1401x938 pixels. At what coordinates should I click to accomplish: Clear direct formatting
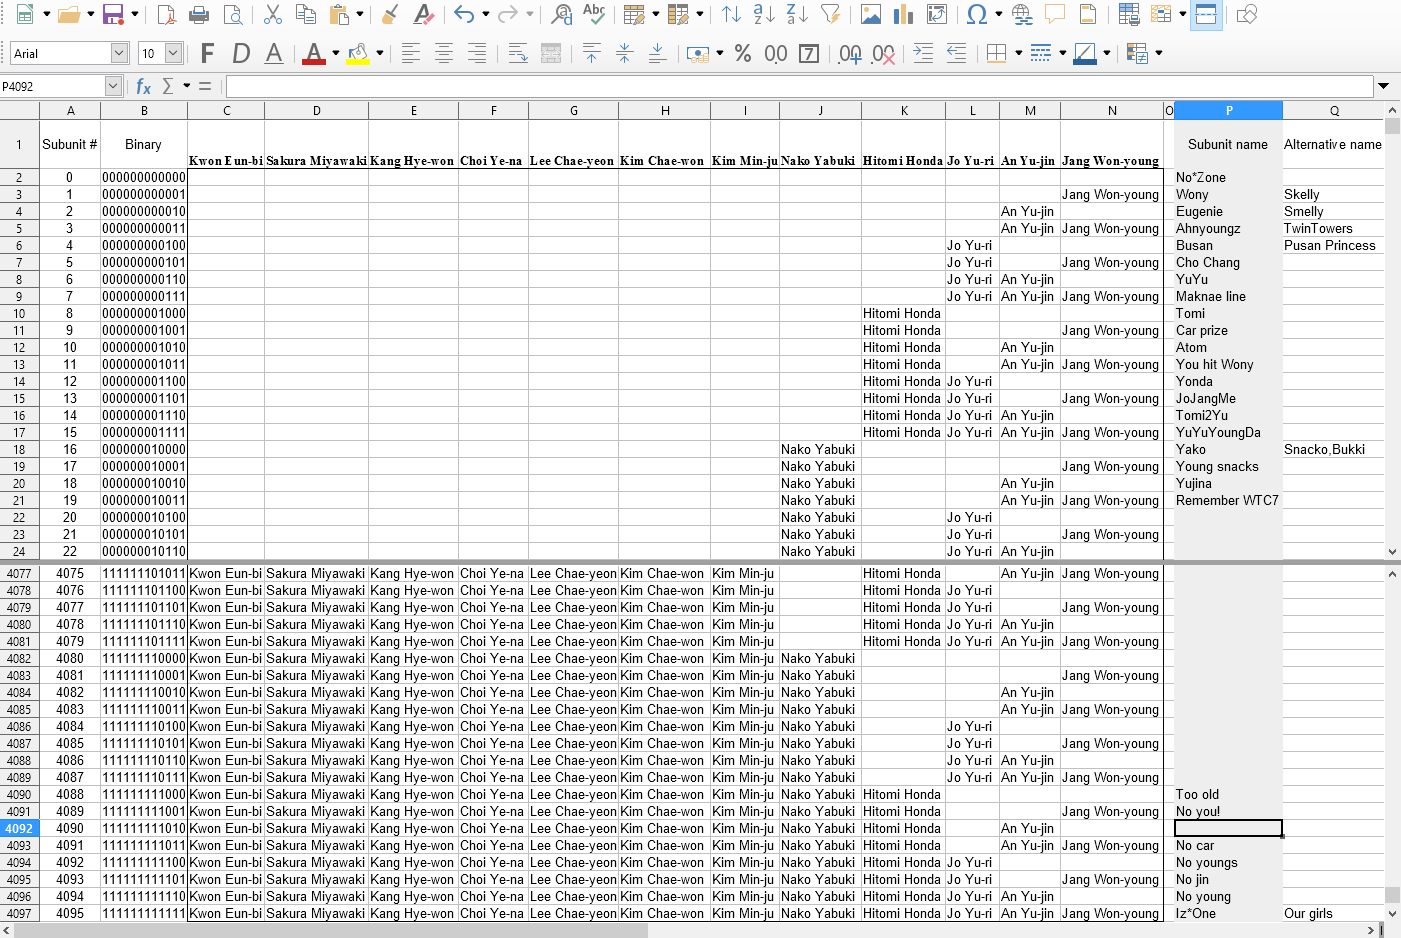[424, 14]
